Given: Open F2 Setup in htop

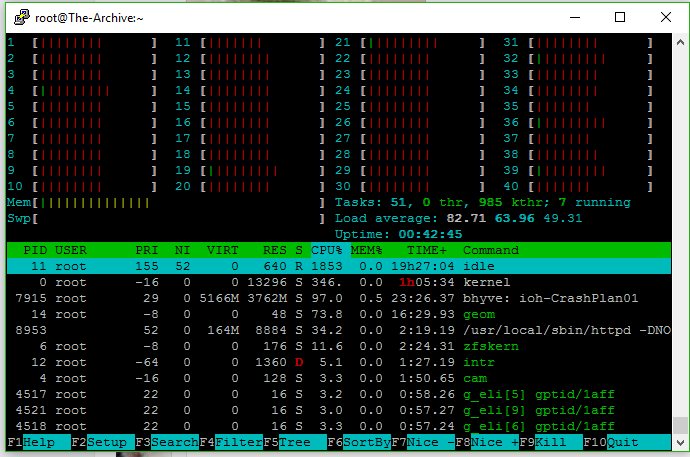Looking at the screenshot, I should point(103,442).
